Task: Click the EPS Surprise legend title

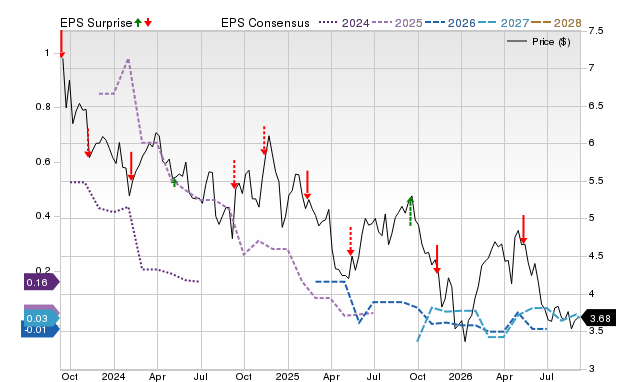Action: 96,23
